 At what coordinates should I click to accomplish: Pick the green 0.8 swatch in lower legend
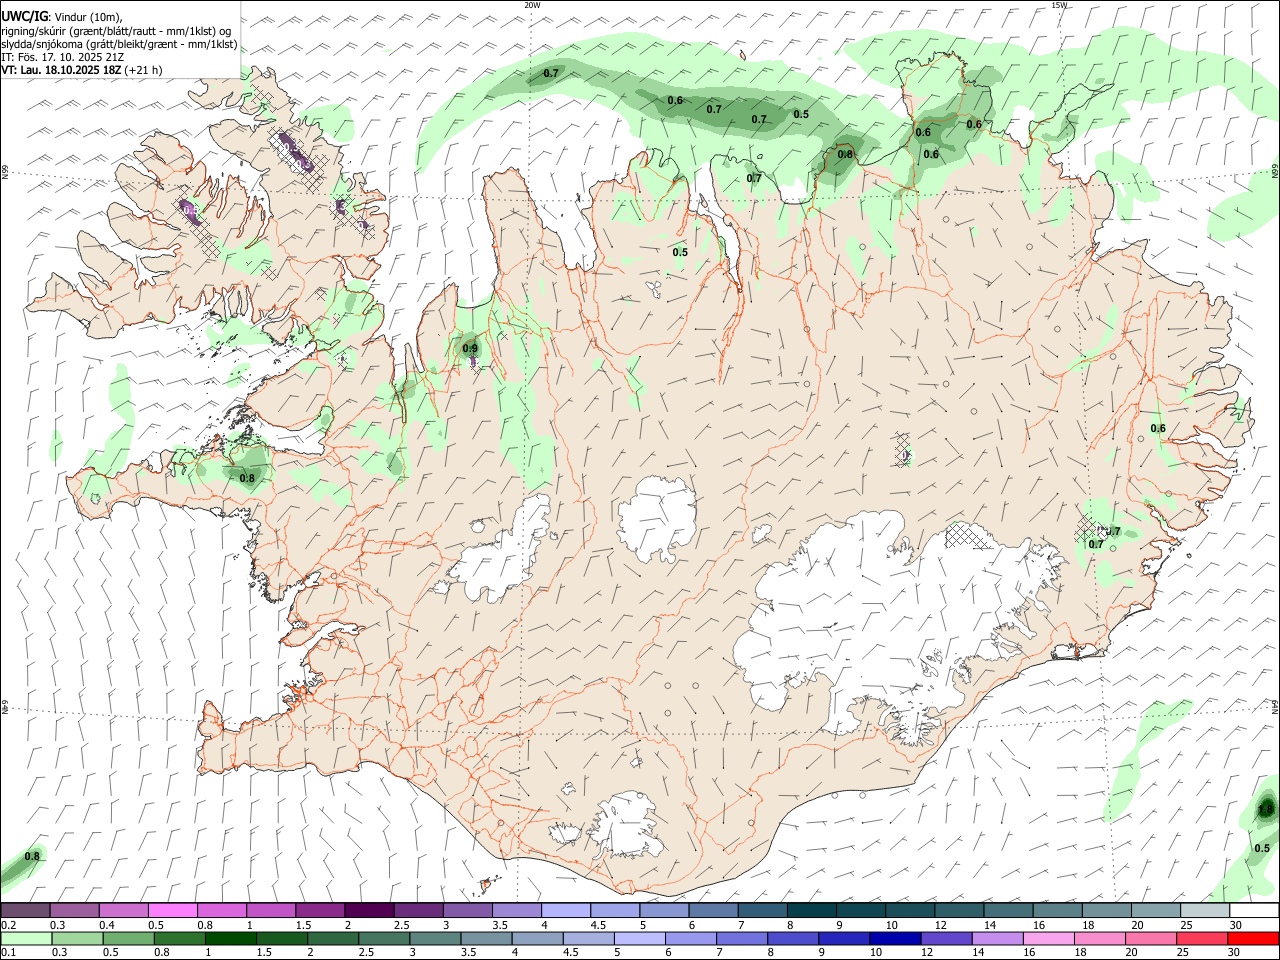179,938
